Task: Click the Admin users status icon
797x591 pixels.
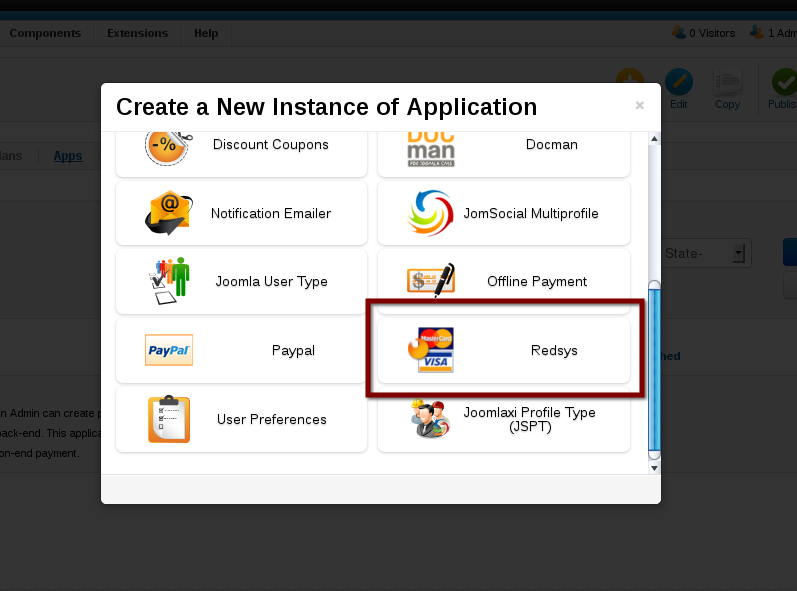Action: pos(757,33)
